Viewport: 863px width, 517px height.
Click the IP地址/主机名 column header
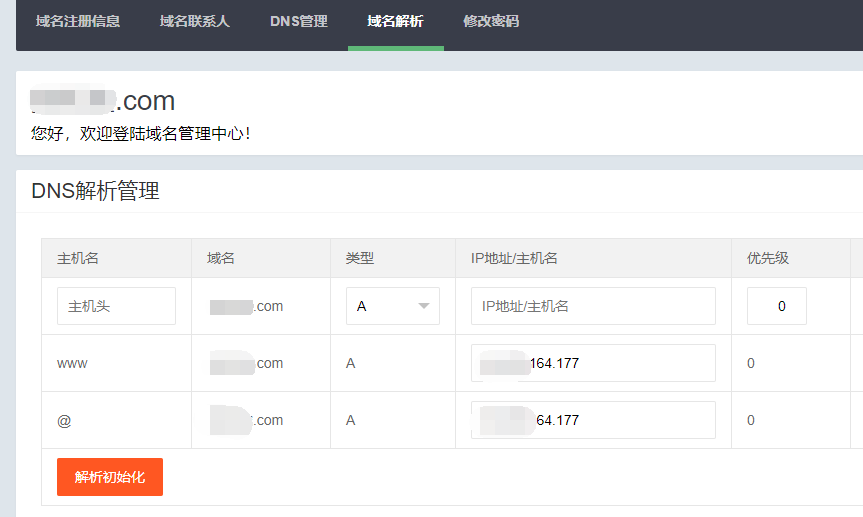514,258
